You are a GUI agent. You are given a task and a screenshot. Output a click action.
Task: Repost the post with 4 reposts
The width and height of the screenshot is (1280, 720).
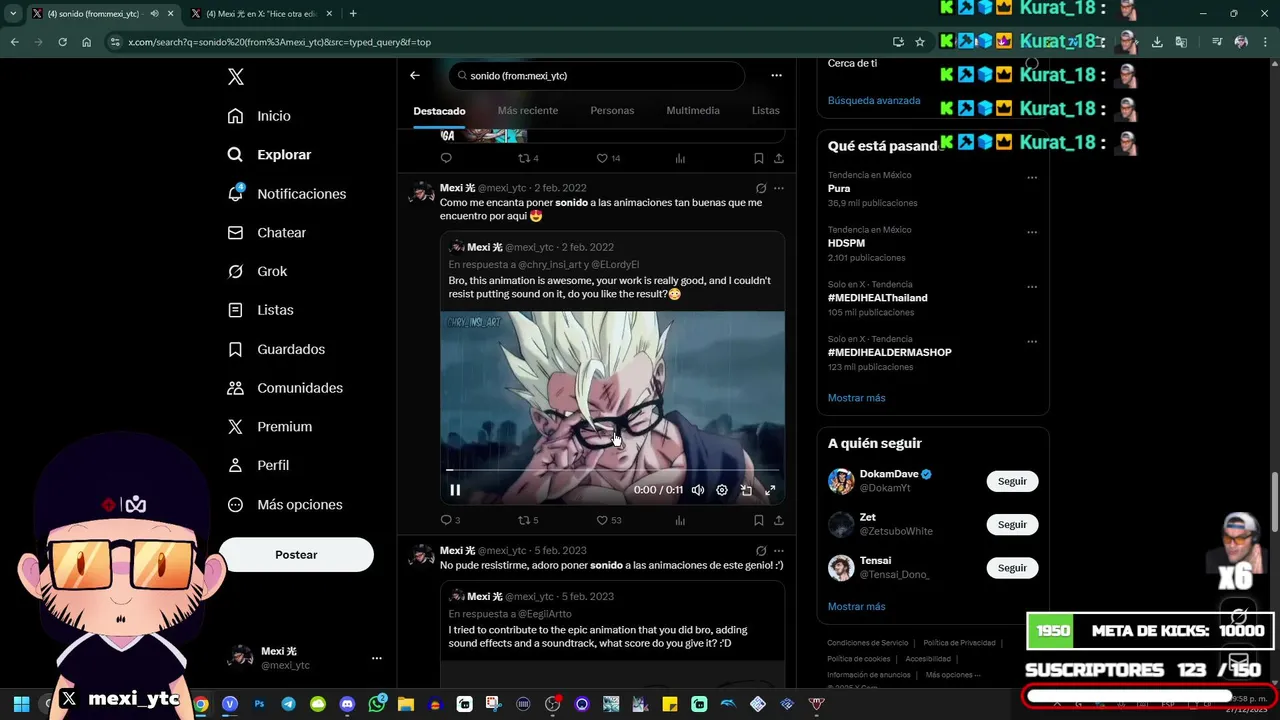[x=528, y=158]
